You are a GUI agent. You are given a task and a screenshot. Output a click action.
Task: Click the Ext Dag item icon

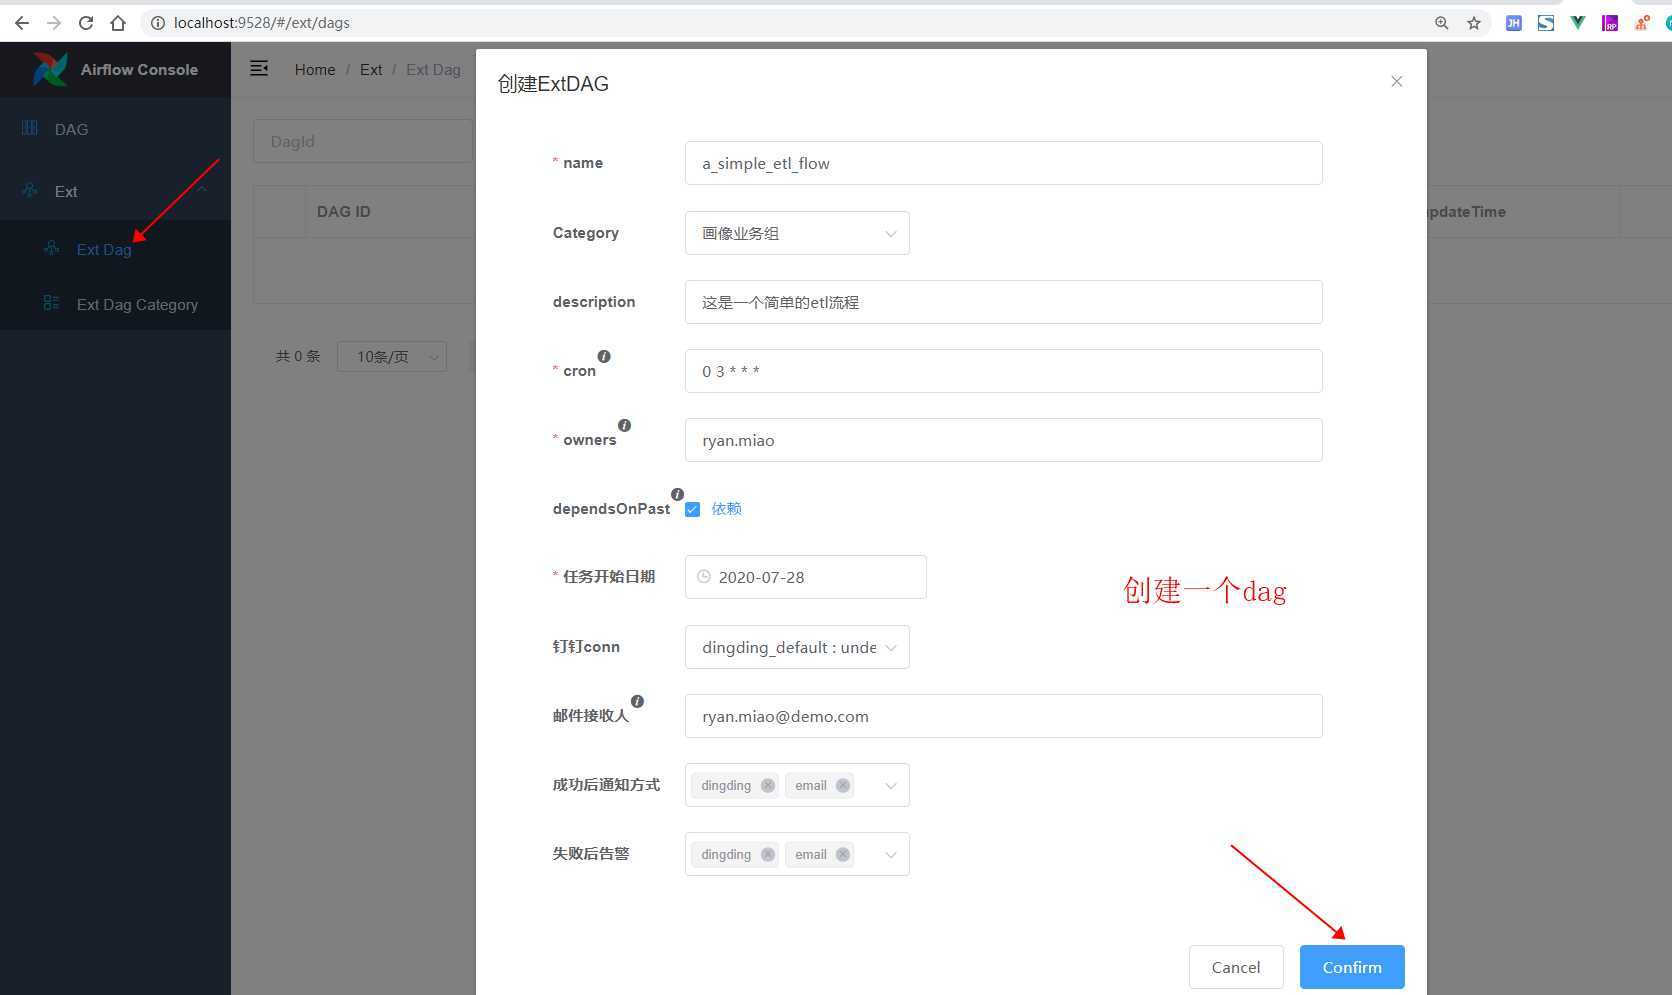tap(52, 248)
